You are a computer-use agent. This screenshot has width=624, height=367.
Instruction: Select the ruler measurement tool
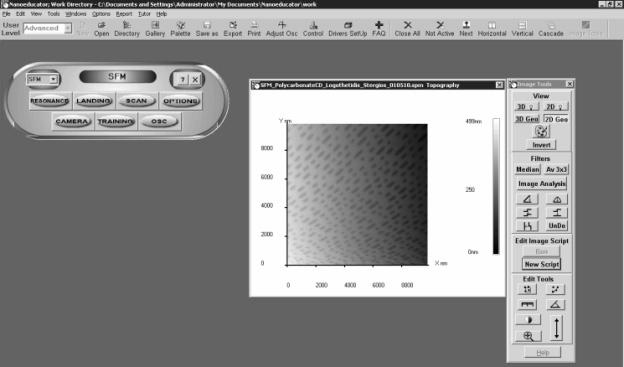click(527, 305)
